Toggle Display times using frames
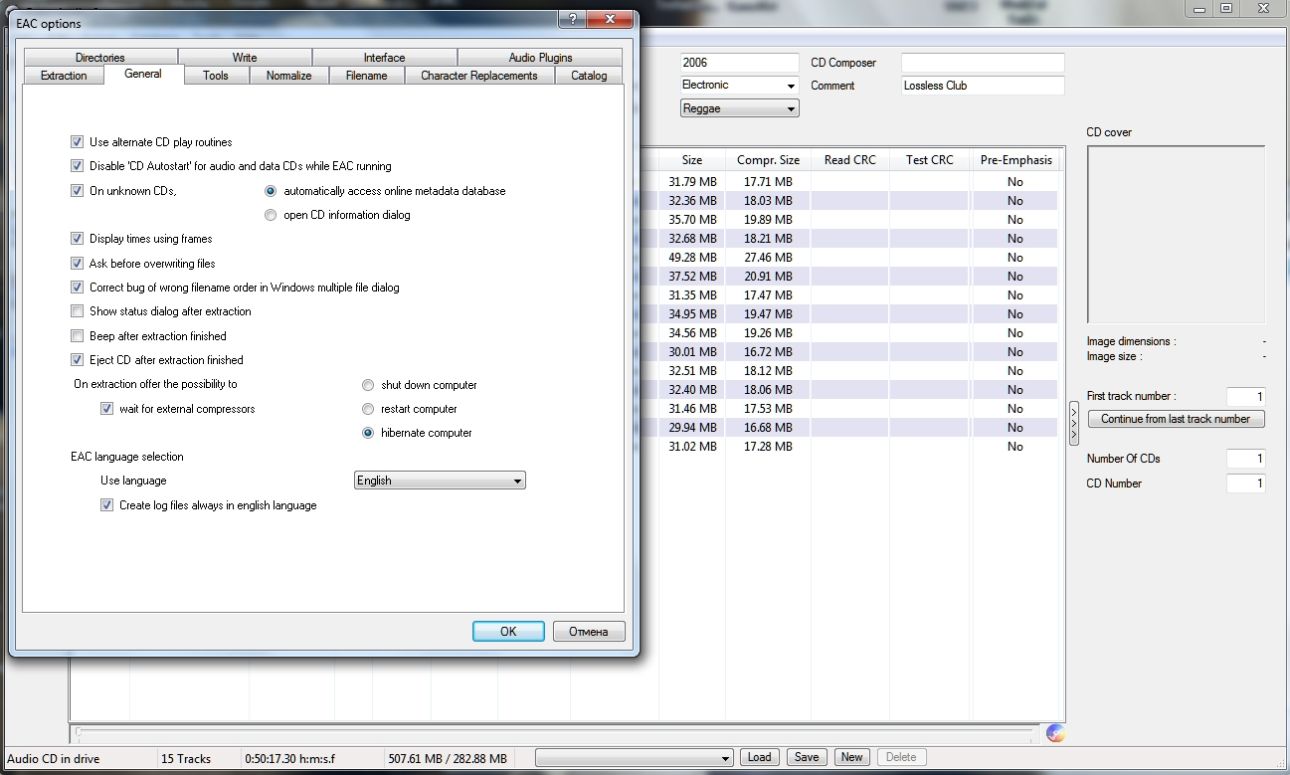The width and height of the screenshot is (1290, 775). tap(77, 239)
